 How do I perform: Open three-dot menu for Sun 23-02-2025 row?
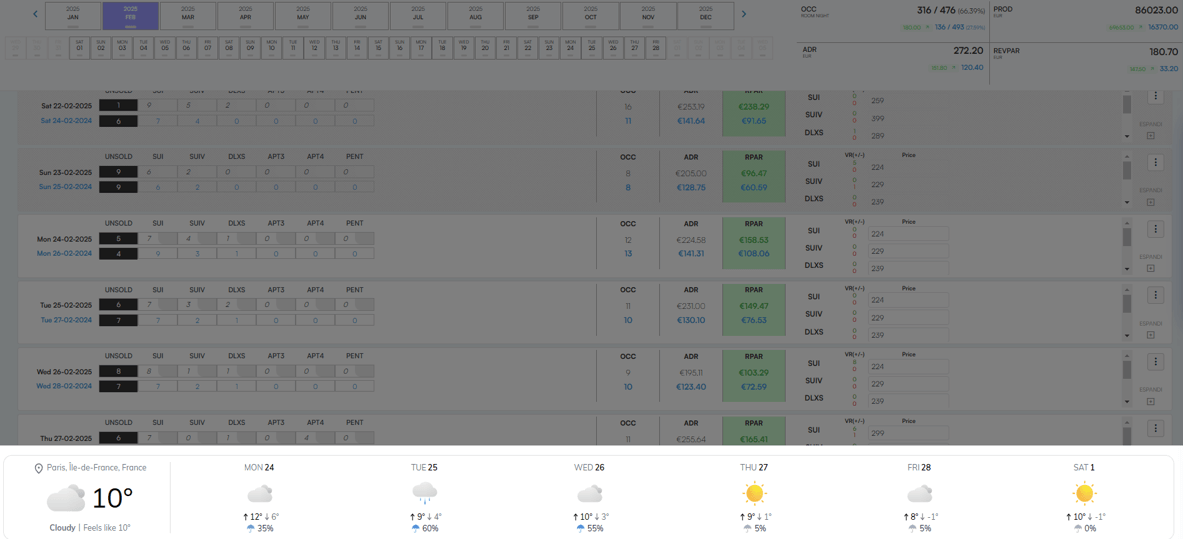(x=1155, y=162)
